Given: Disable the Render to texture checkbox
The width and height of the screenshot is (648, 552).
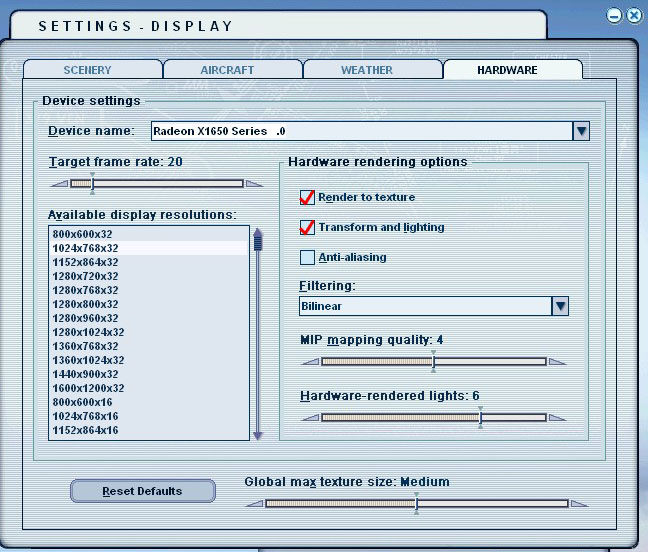Looking at the screenshot, I should pos(308,197).
